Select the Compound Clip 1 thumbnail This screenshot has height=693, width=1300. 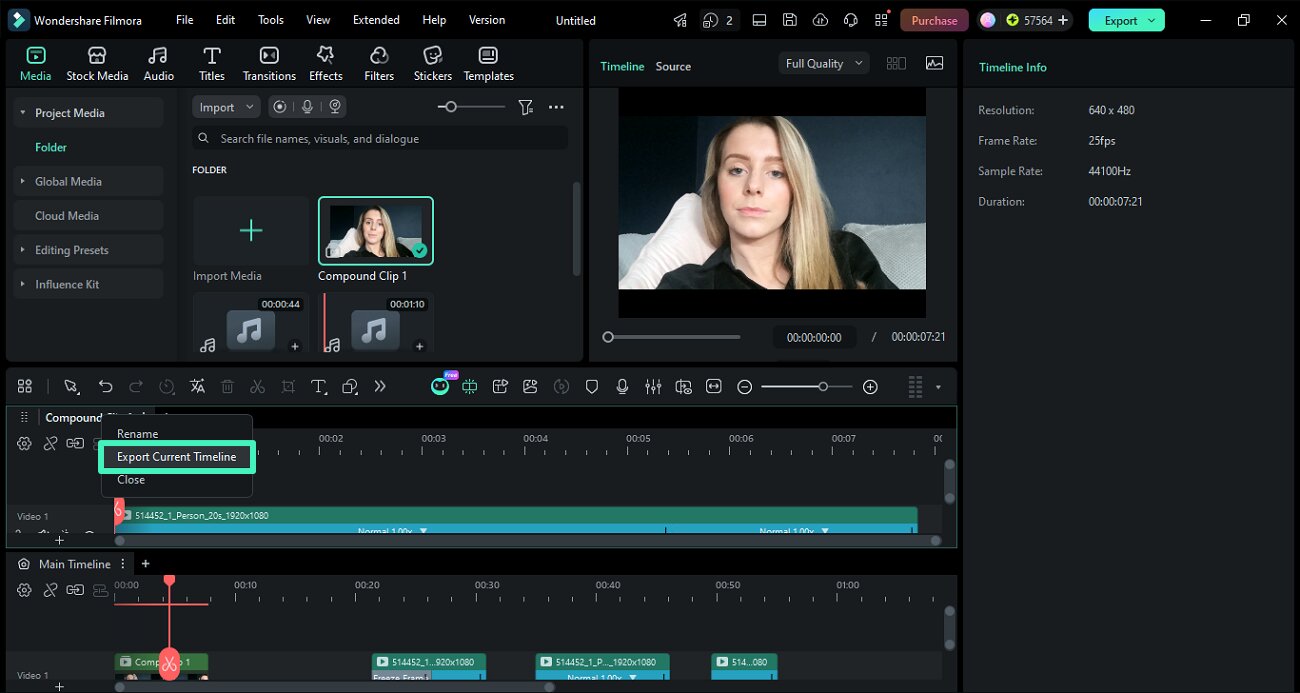(x=376, y=231)
